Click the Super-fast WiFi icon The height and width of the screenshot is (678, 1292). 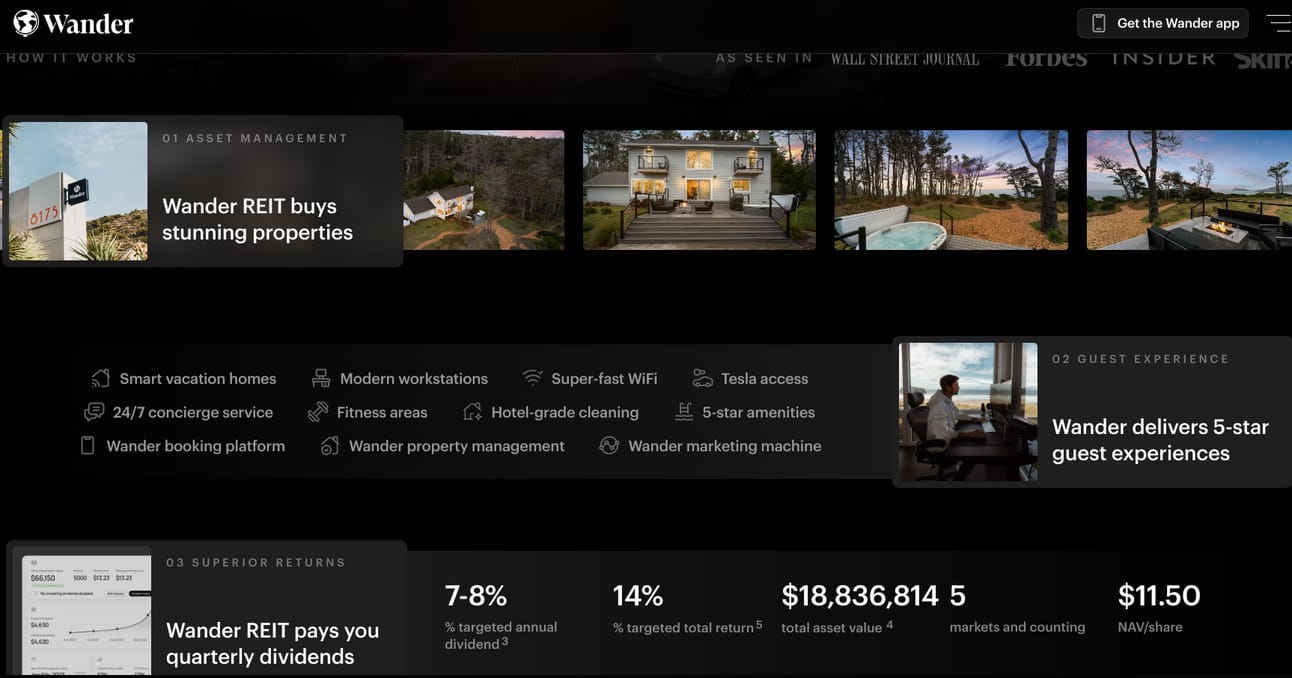pos(532,378)
